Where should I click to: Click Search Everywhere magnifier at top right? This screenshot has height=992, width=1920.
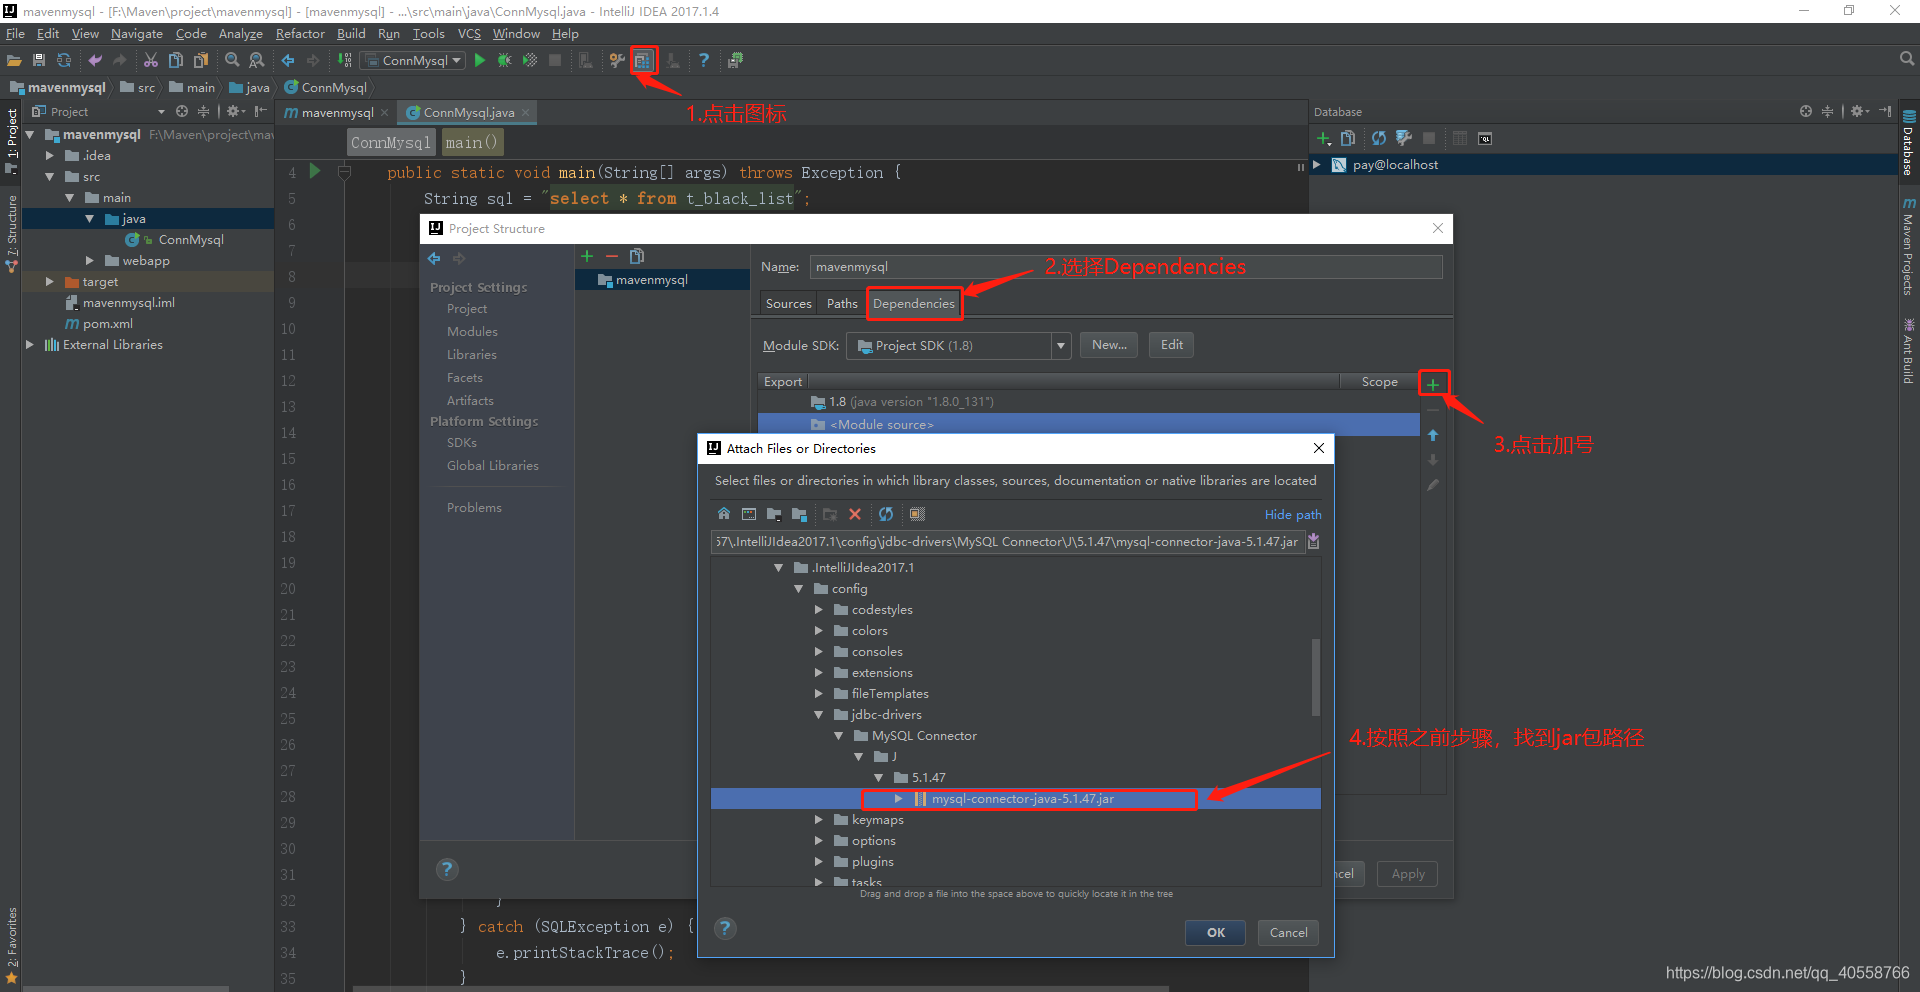point(1907,60)
